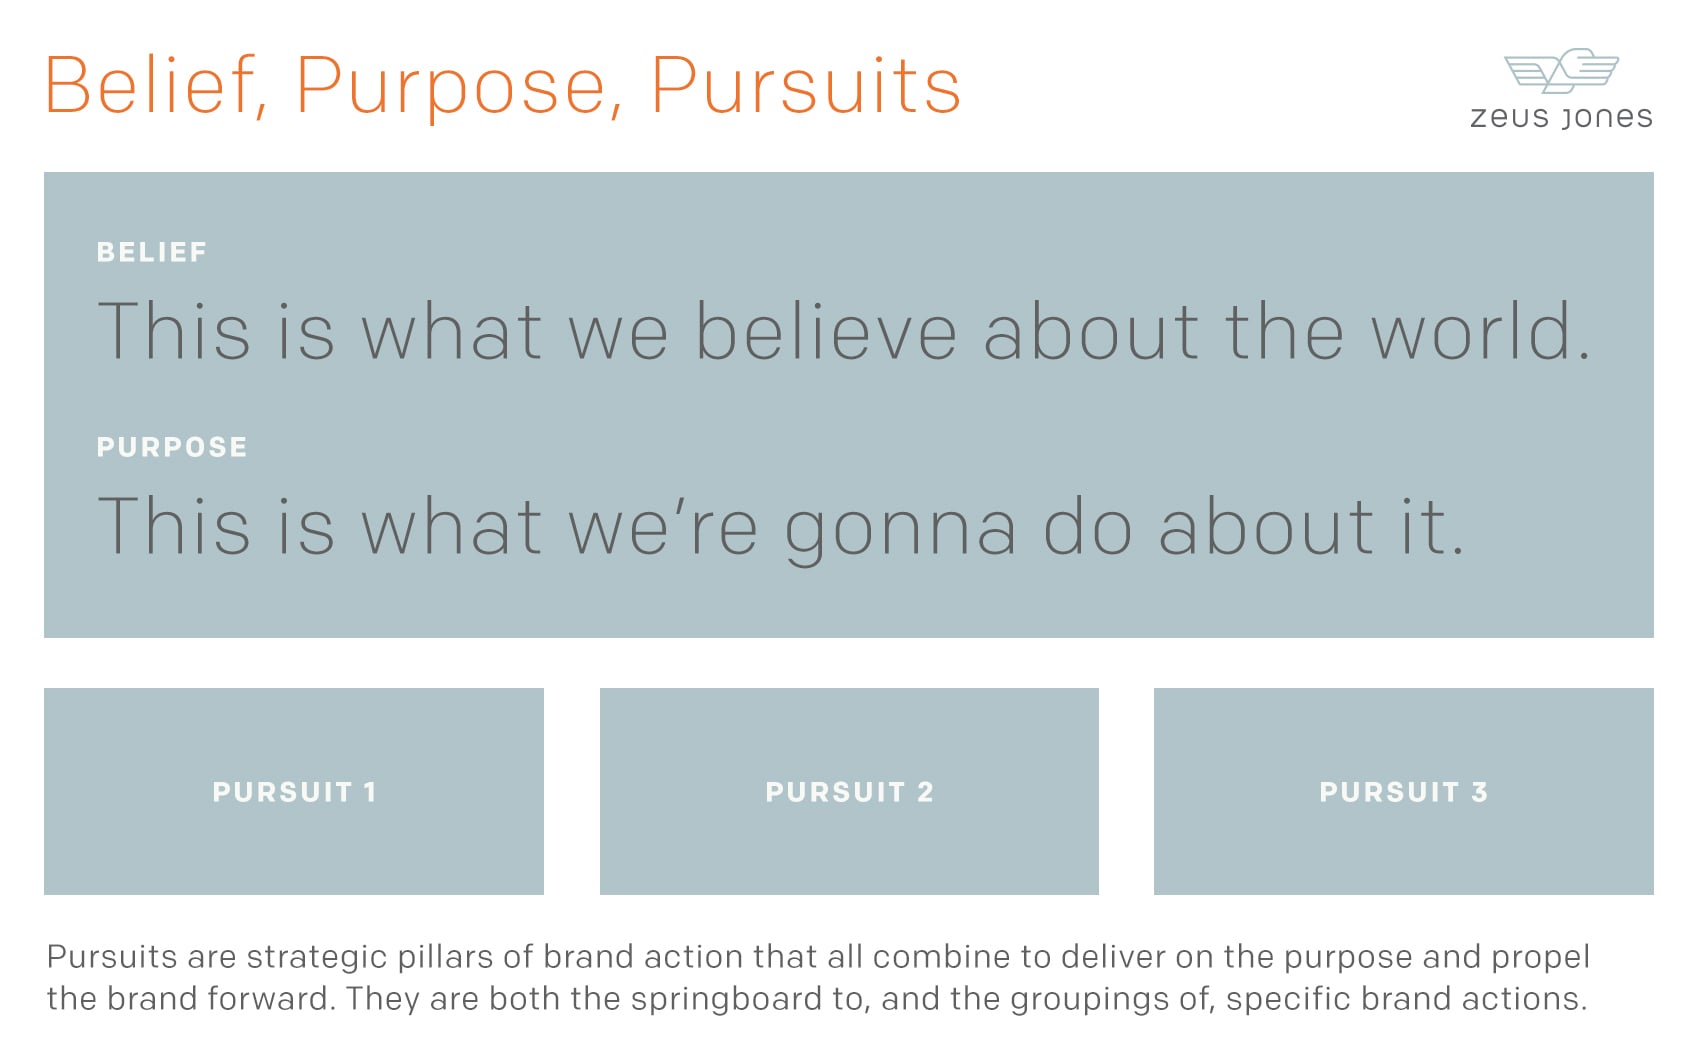Click the 'Pursuits are strategic pillars' caption line
Screen dimensions: 1698x1063
point(818,958)
